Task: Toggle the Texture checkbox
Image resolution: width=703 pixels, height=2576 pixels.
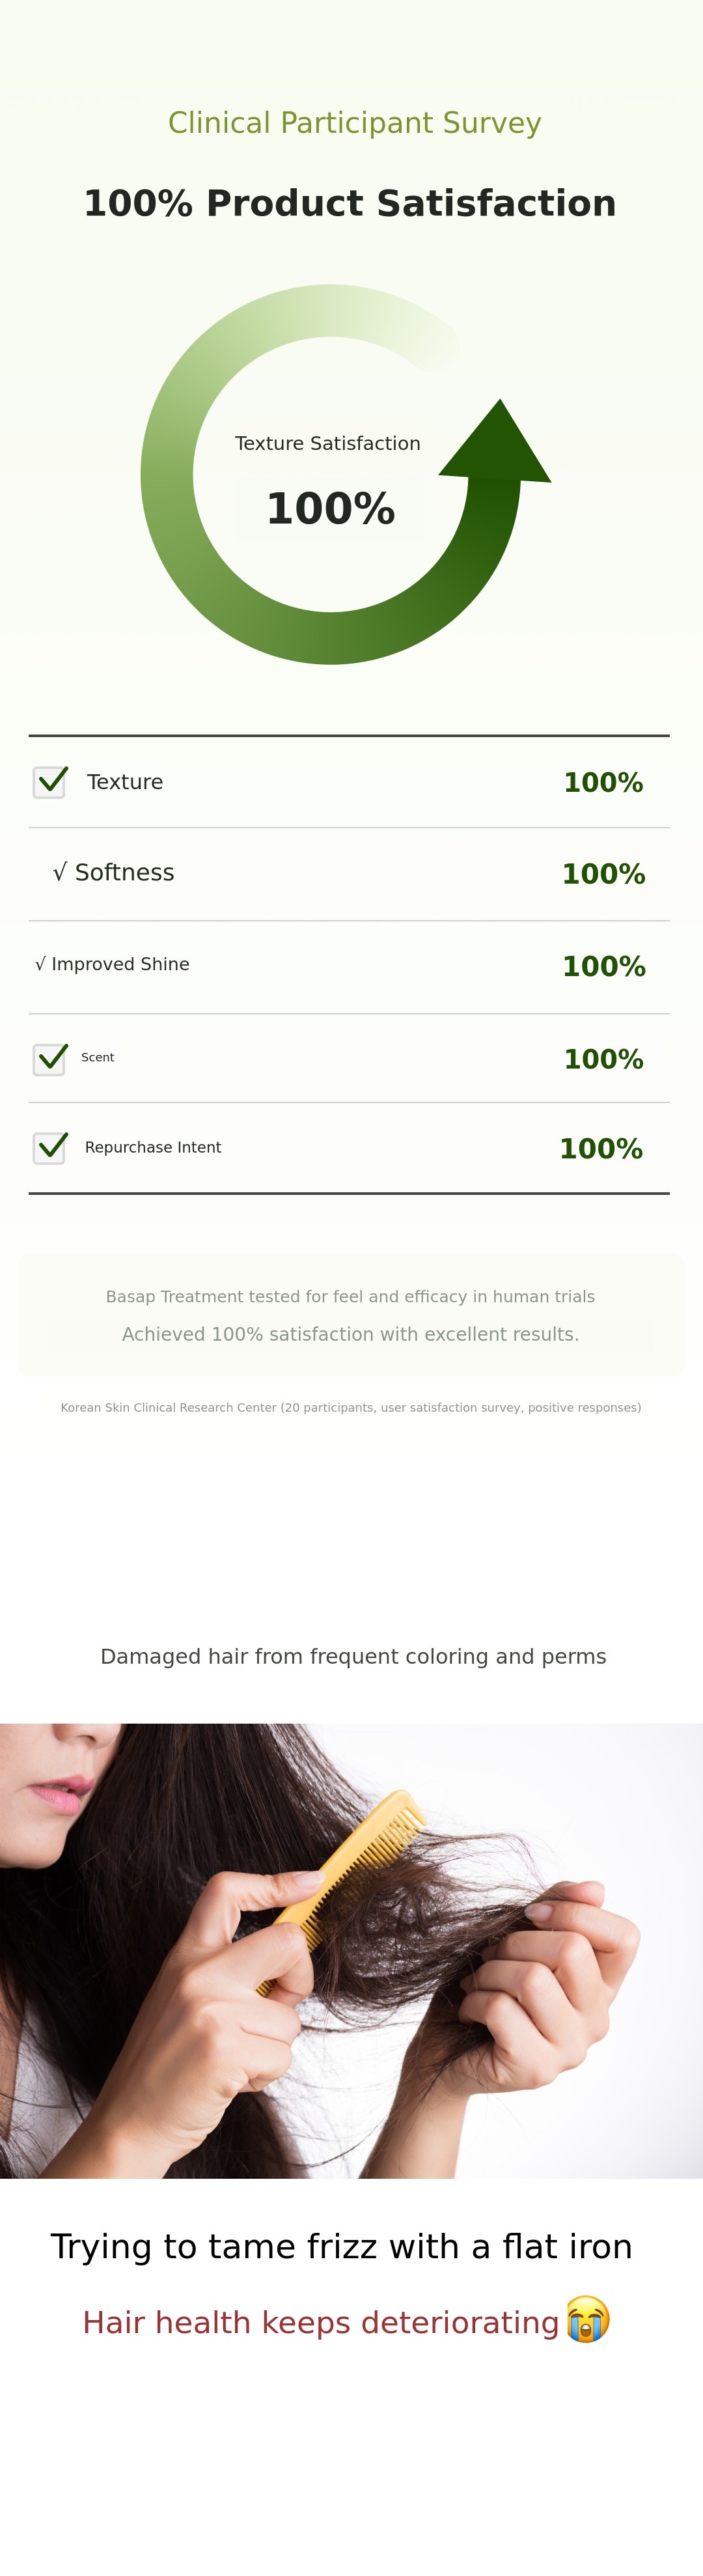Action: 50,782
